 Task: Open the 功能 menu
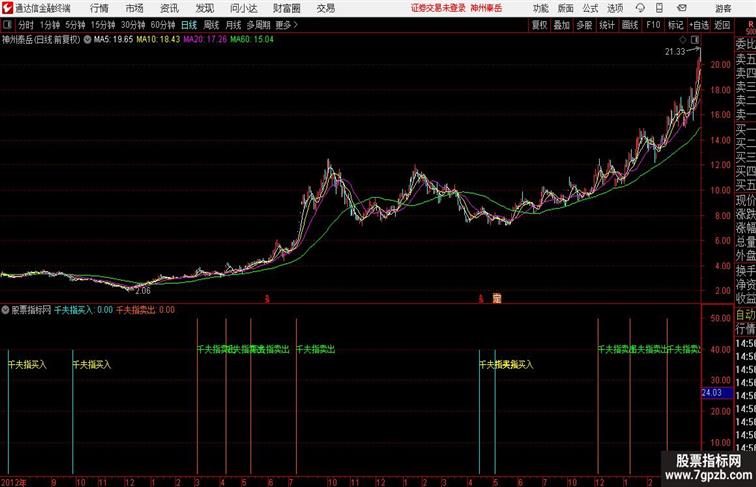click(541, 8)
